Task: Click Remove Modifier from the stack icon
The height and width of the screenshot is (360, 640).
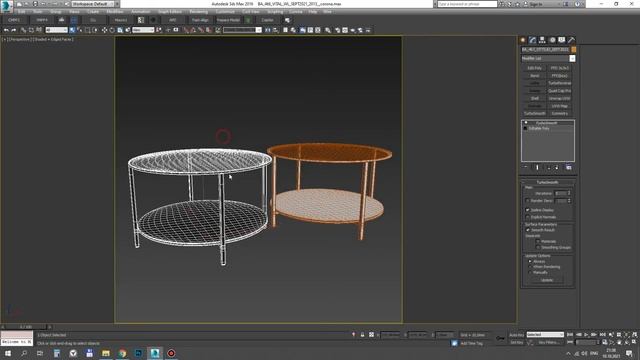Action: [x=557, y=167]
